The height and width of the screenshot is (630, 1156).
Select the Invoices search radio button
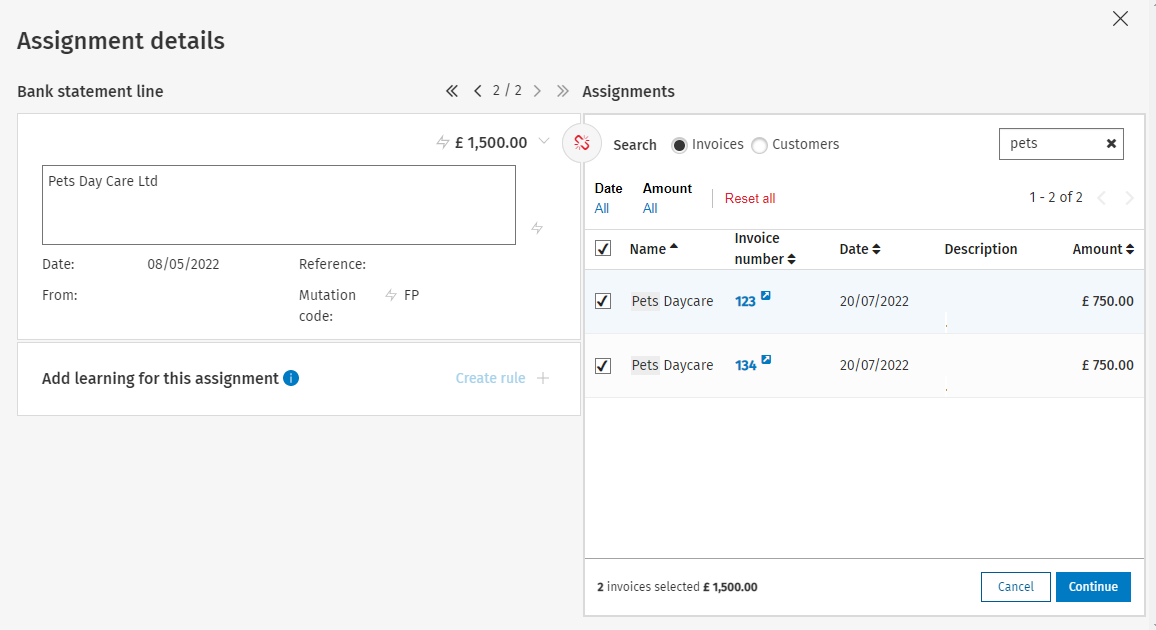coord(679,145)
